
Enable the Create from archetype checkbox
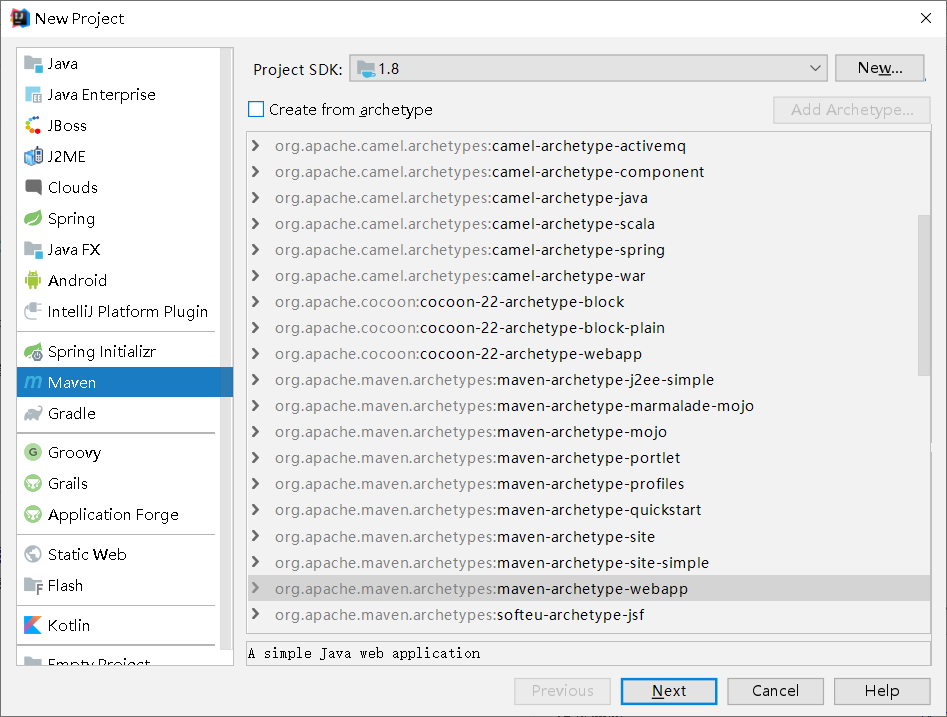tap(255, 110)
